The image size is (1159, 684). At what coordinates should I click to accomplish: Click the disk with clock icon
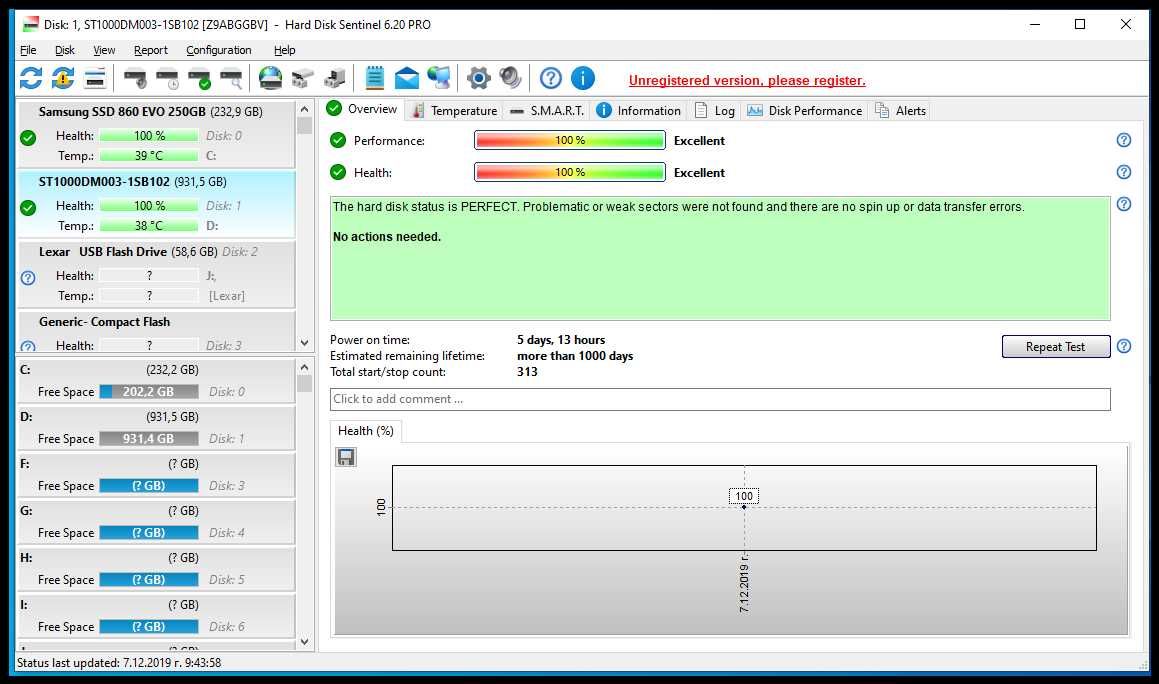[x=168, y=78]
